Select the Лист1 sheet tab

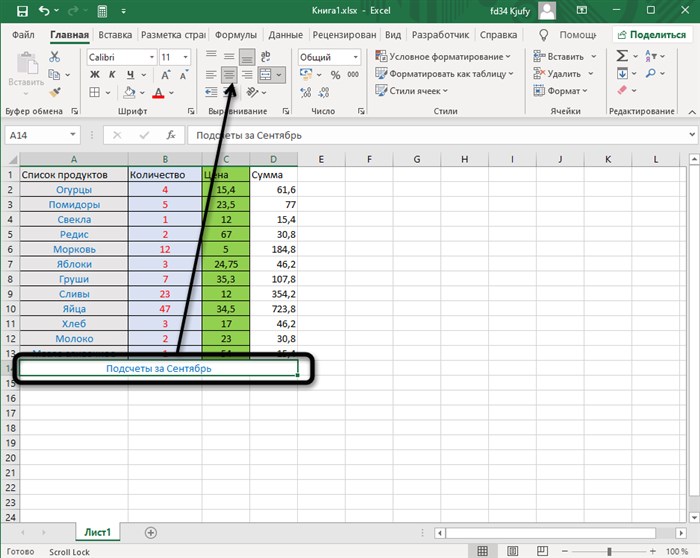tap(97, 532)
